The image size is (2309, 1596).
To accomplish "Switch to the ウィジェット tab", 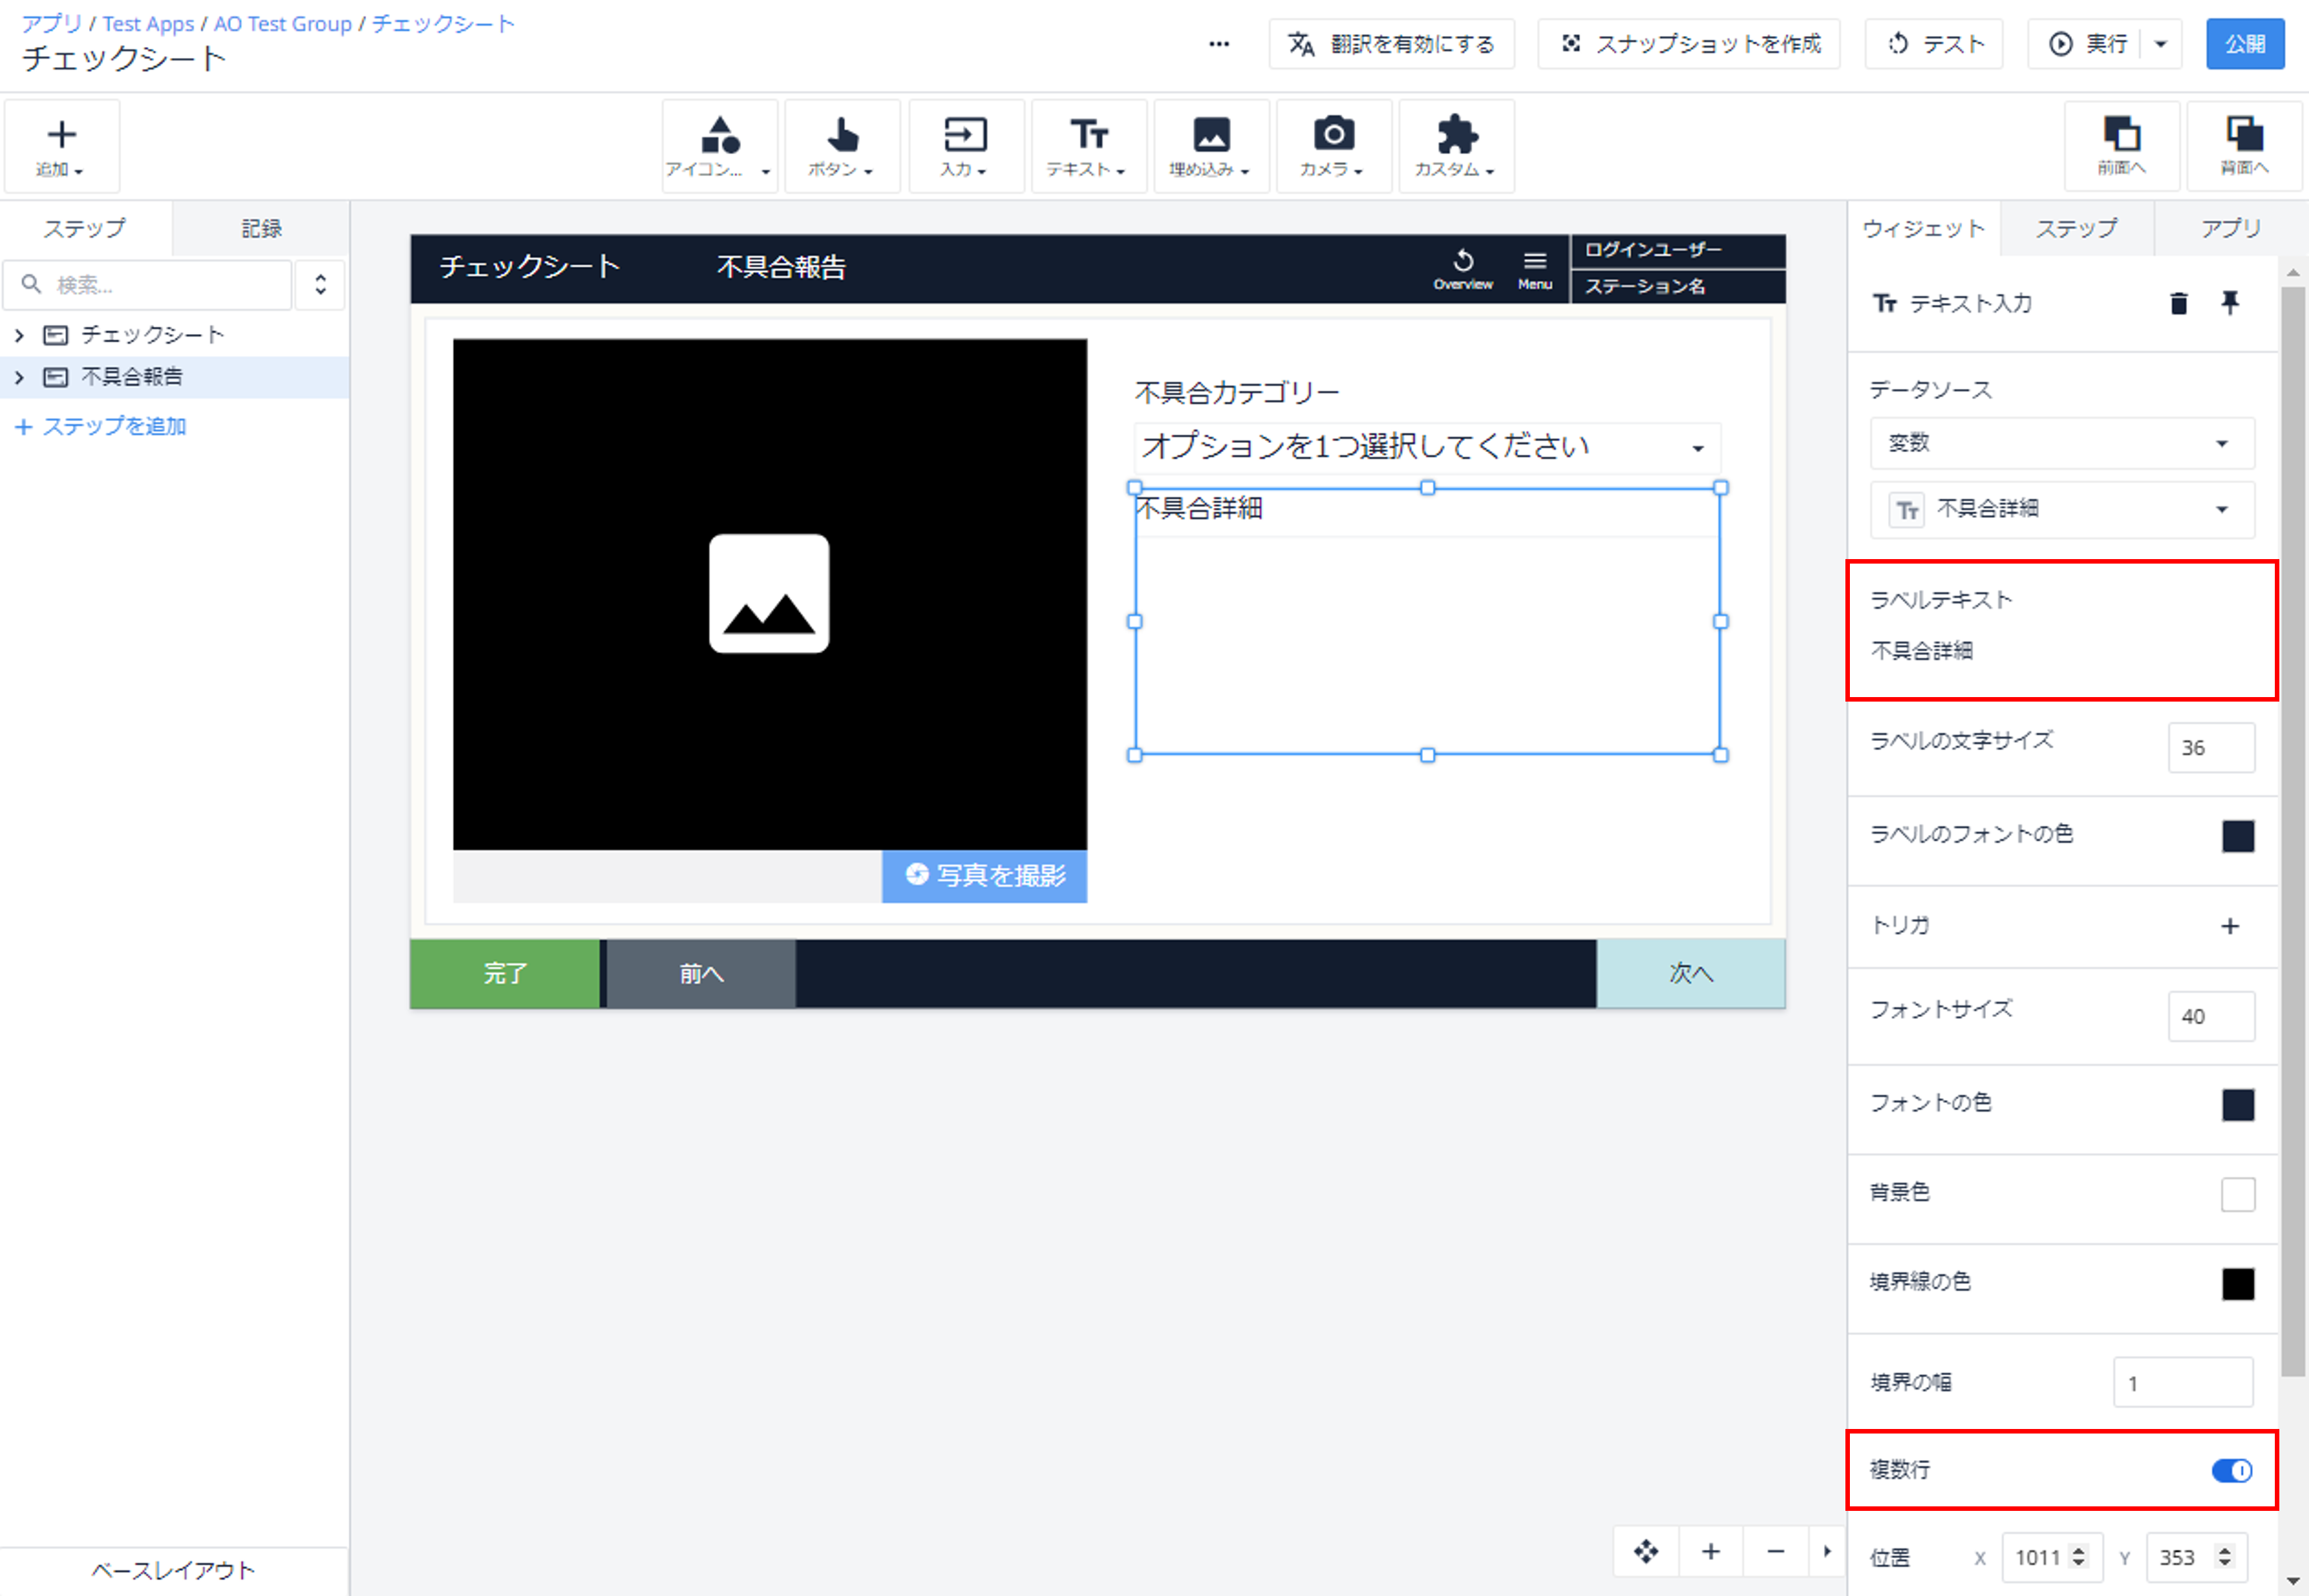I will (1923, 228).
